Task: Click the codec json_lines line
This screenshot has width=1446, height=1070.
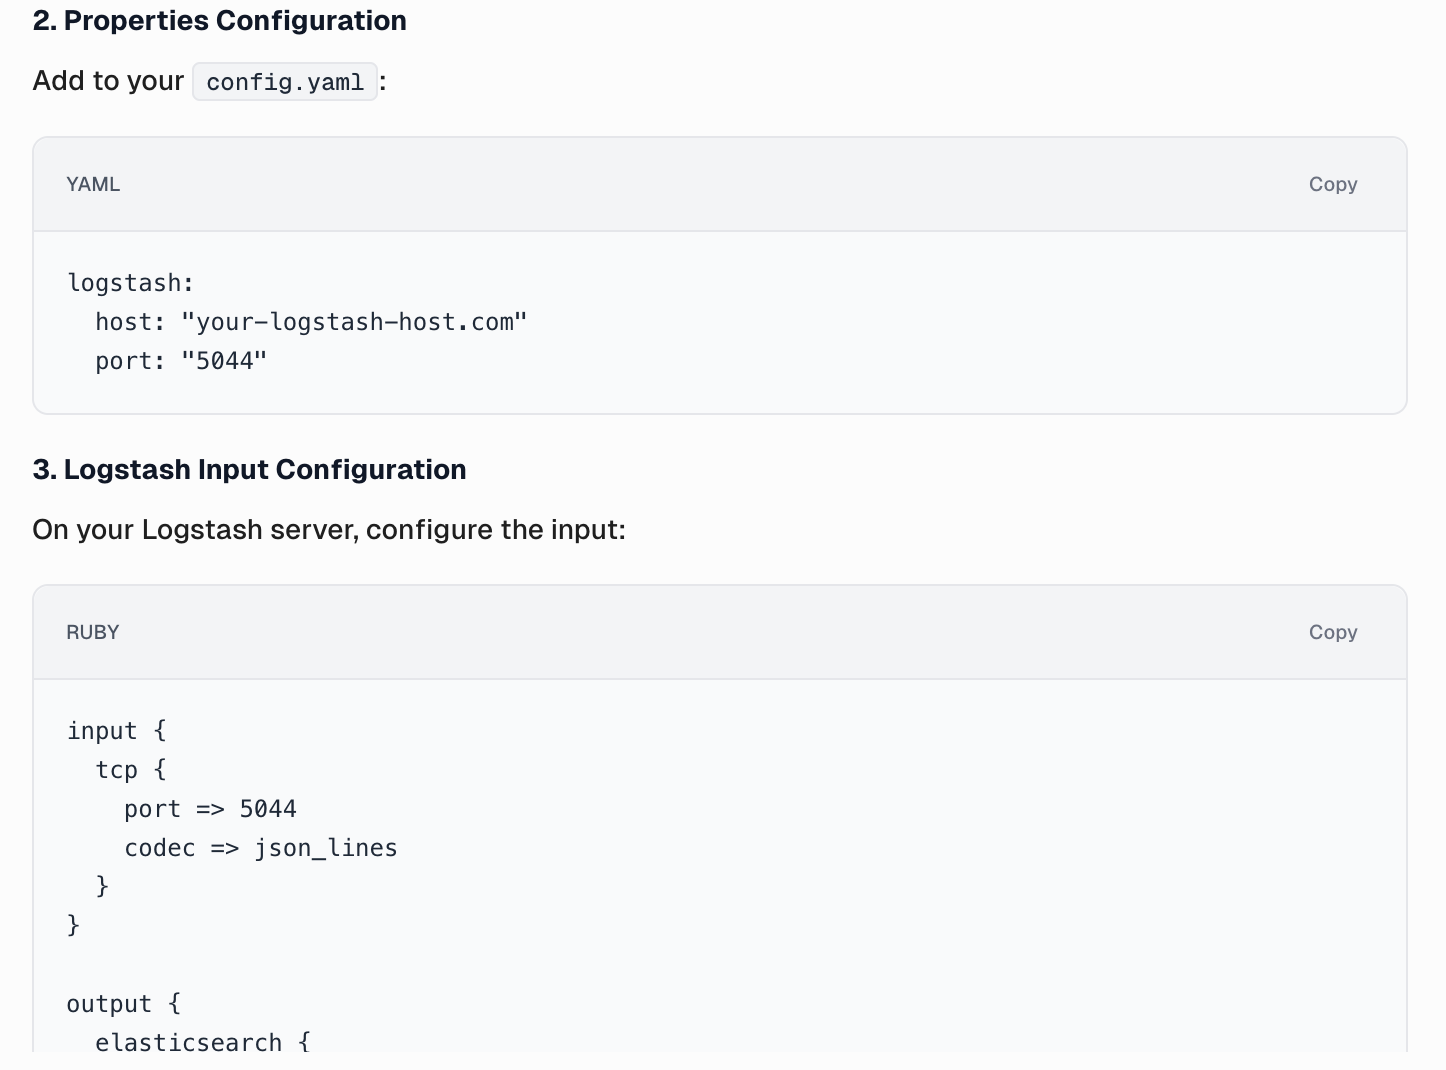Action: pyautogui.click(x=260, y=847)
